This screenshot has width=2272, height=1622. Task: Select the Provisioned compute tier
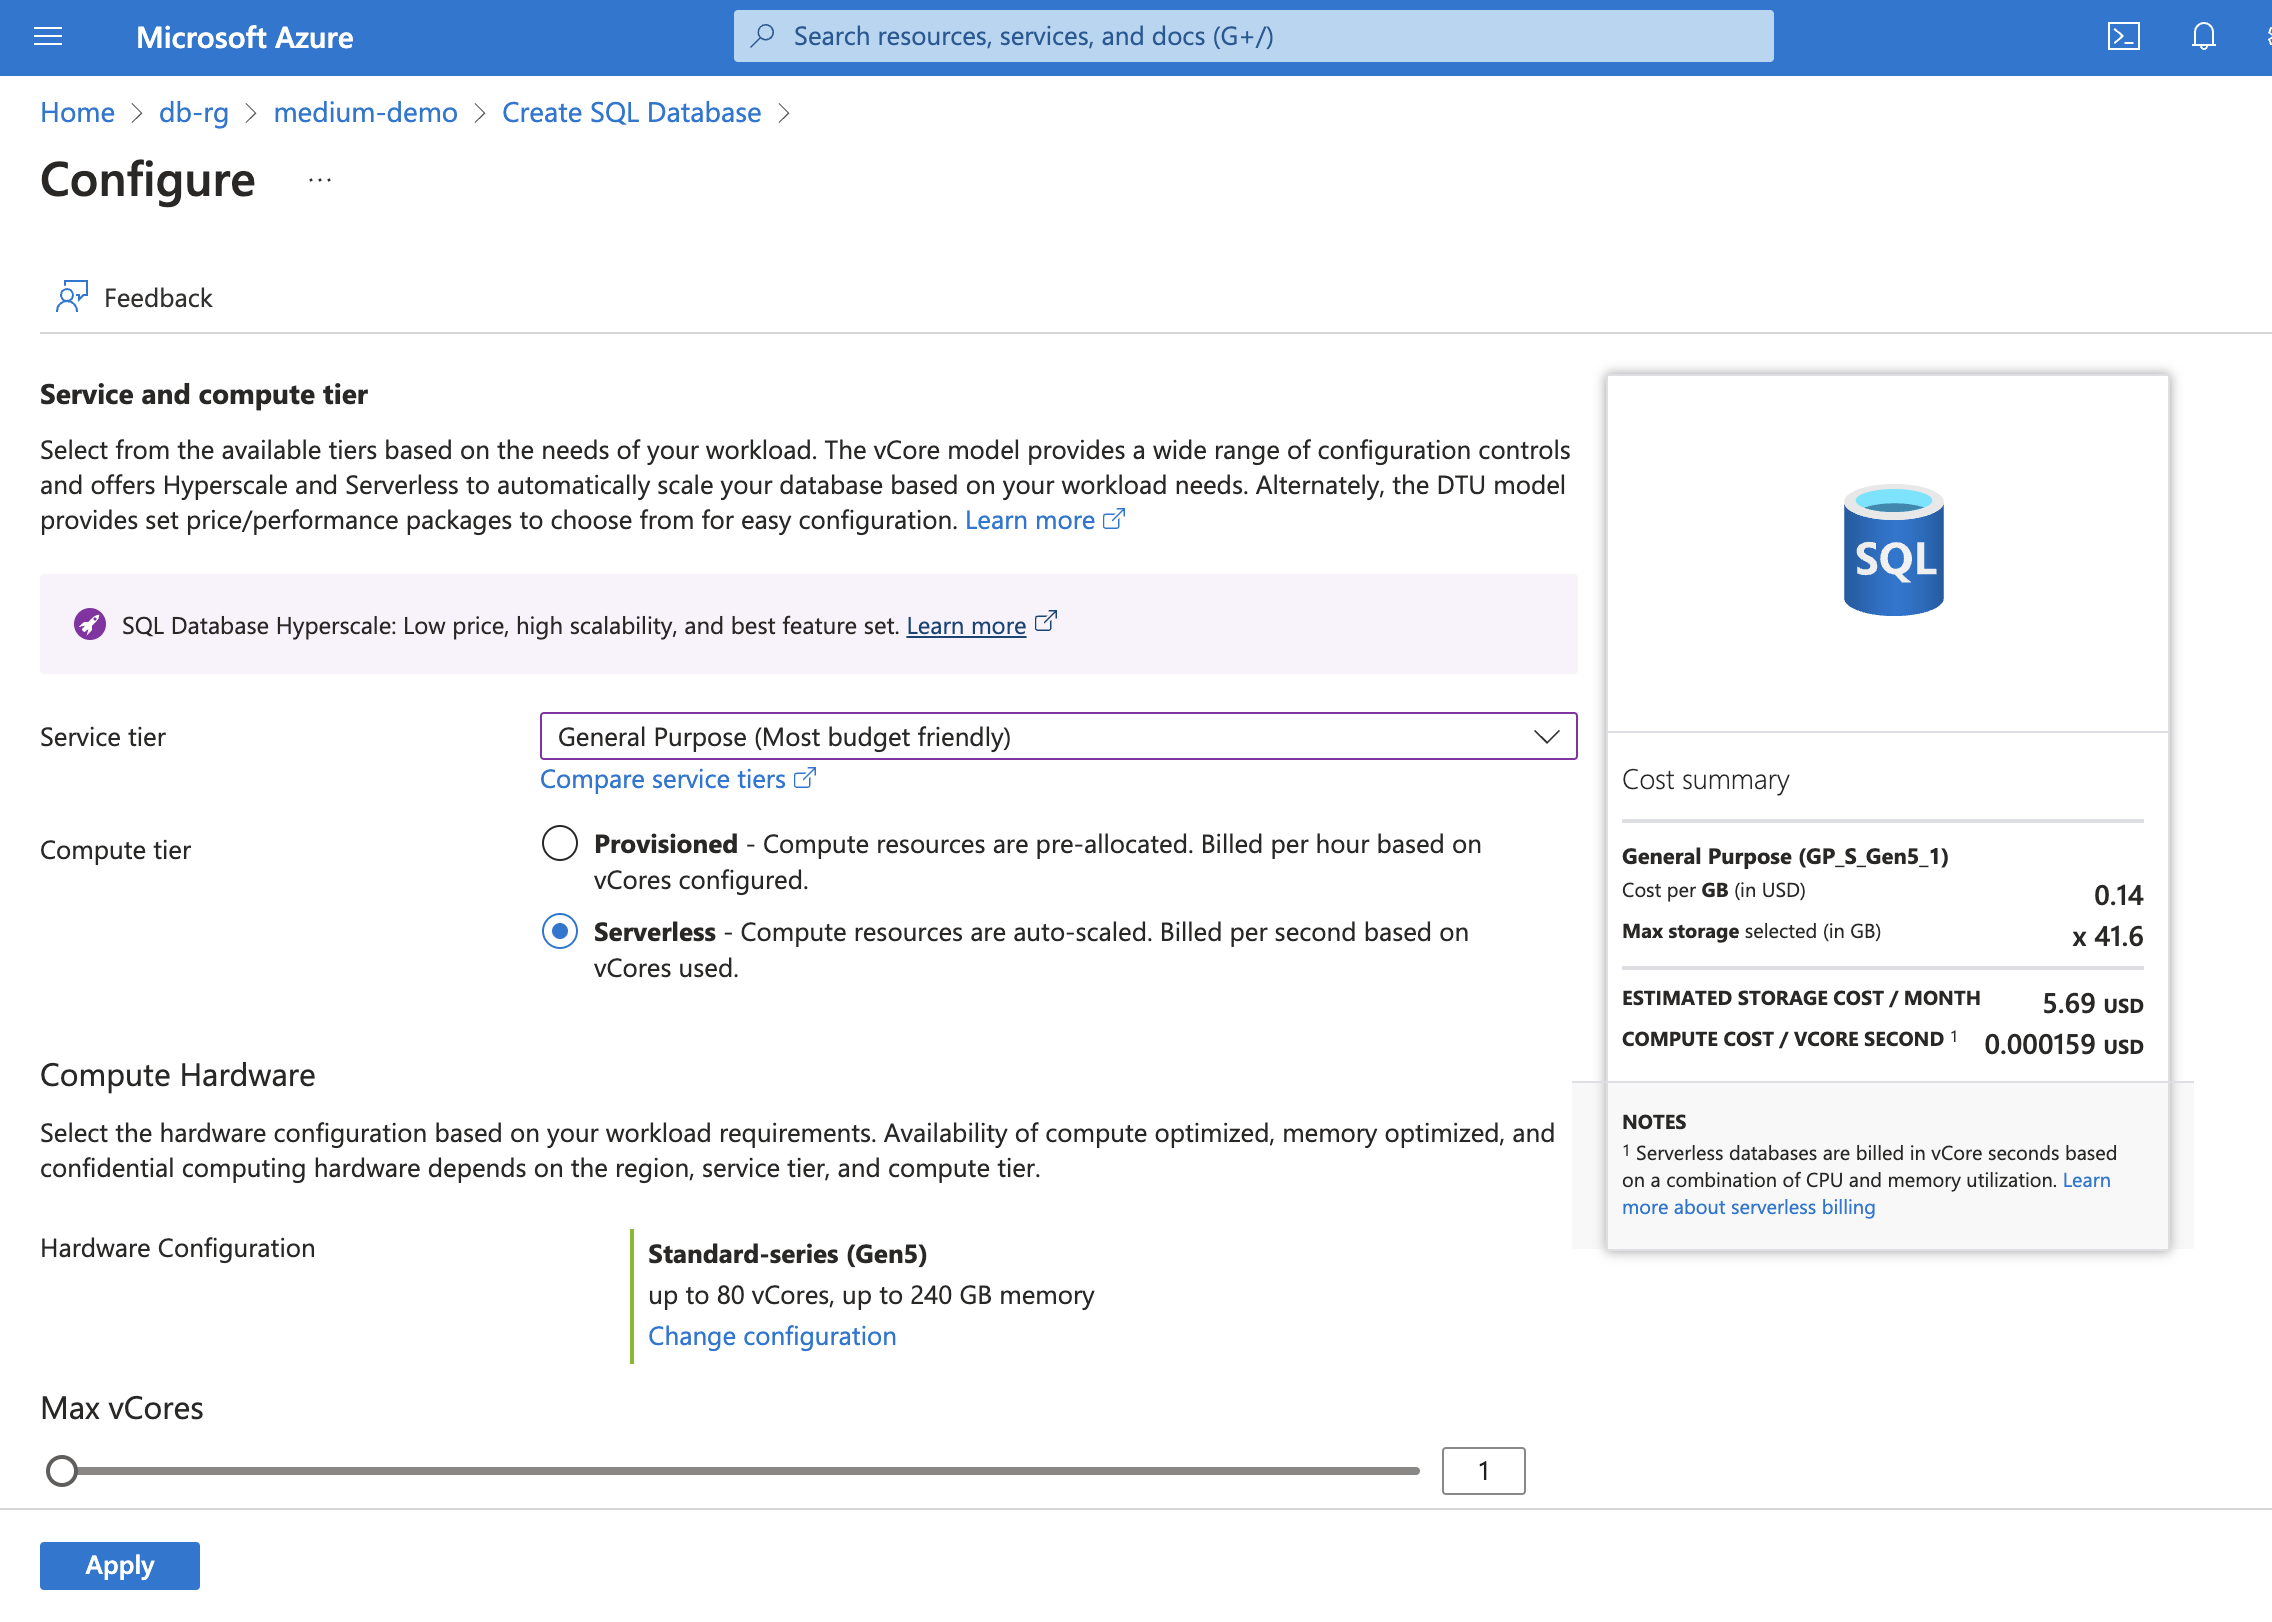pyautogui.click(x=560, y=843)
